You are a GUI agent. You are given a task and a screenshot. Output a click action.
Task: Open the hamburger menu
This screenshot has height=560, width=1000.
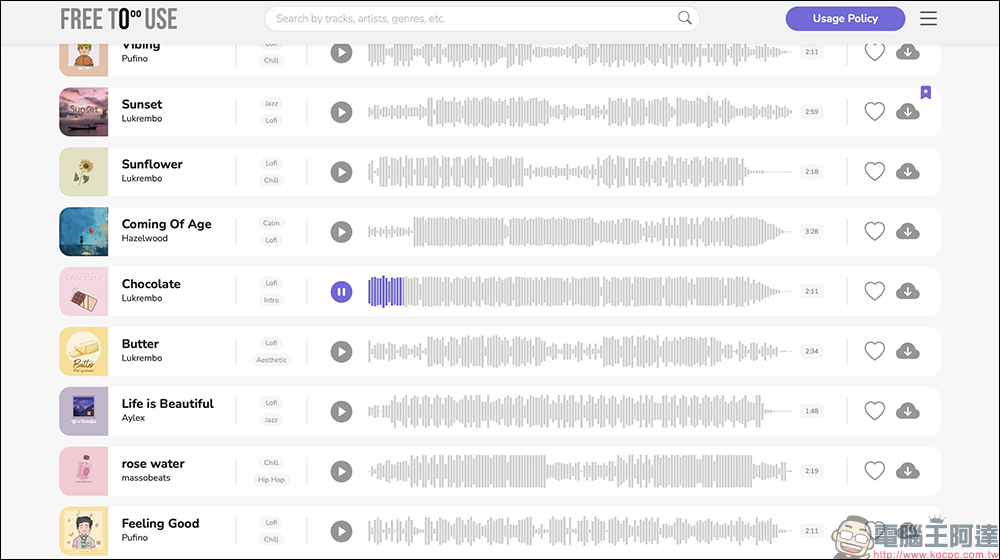coord(928,18)
